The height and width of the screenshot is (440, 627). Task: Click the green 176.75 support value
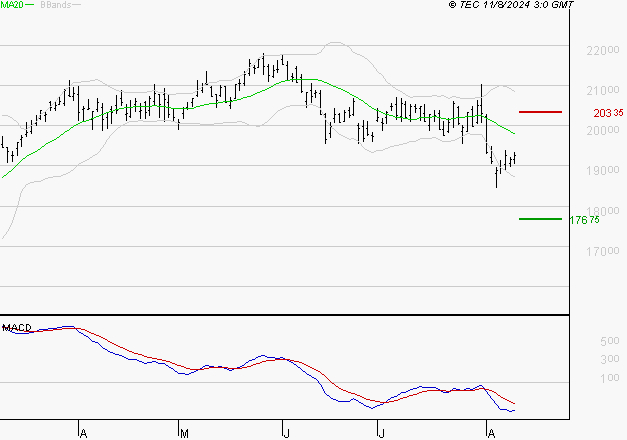[584, 220]
